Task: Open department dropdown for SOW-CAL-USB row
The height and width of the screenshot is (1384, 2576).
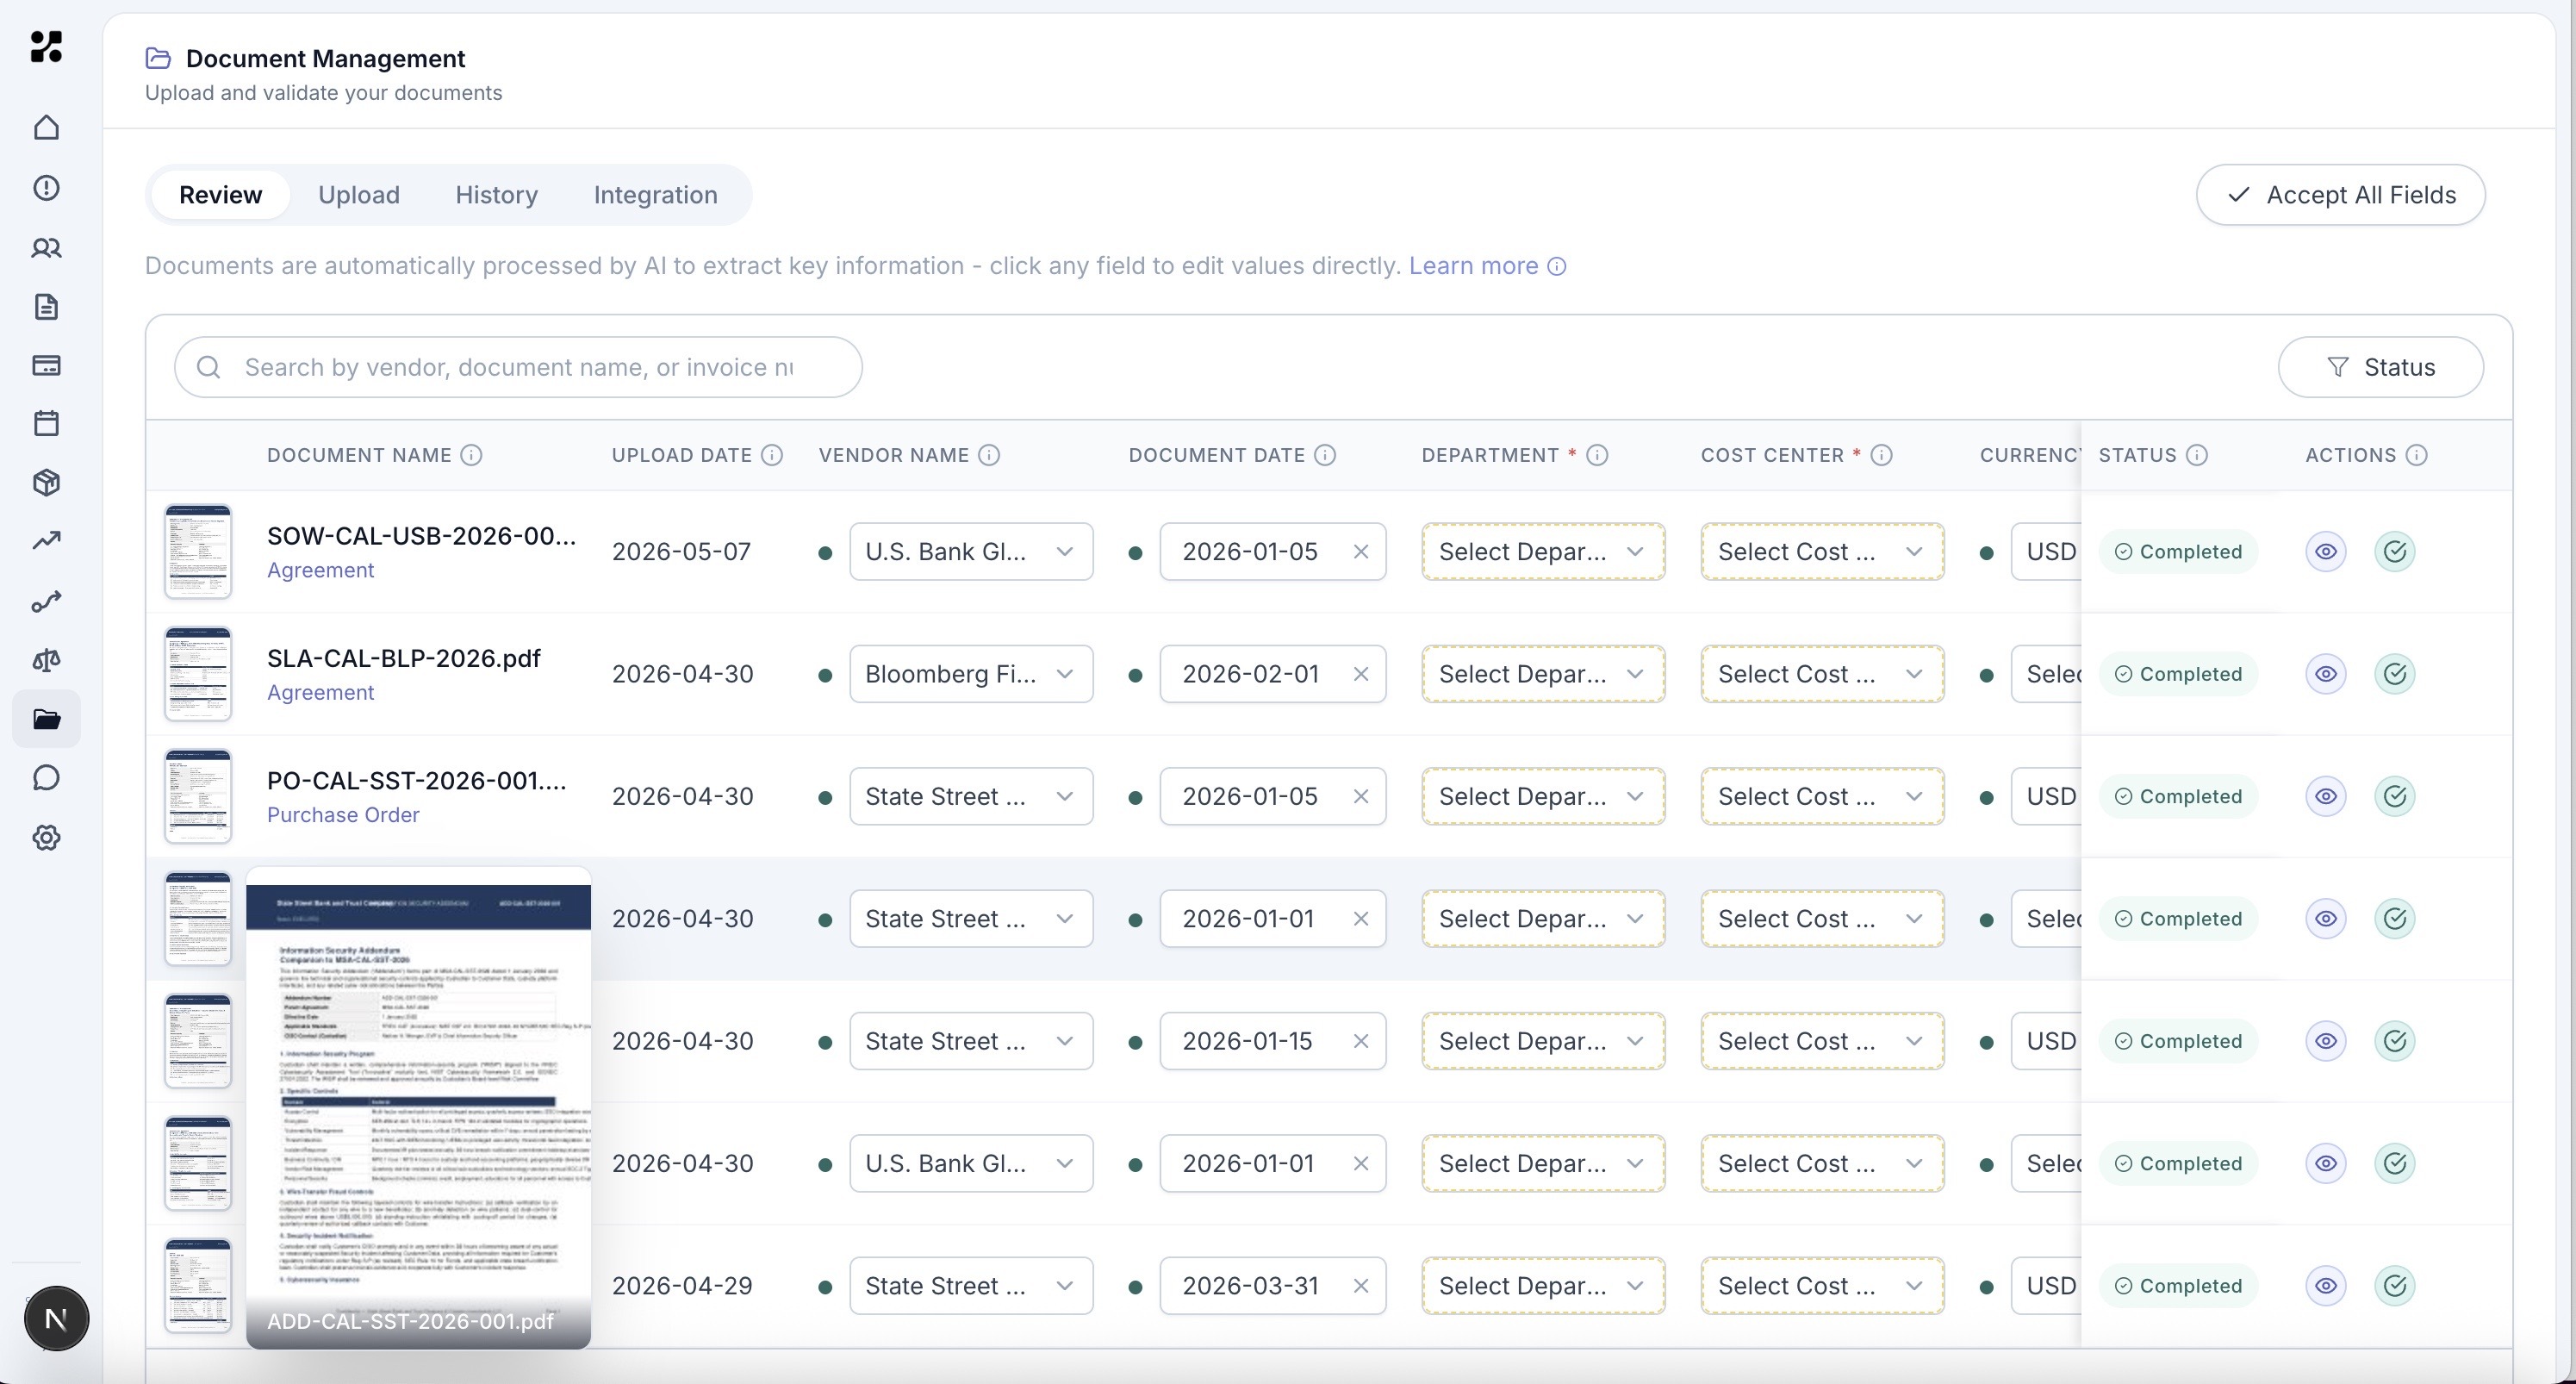Action: tap(1543, 551)
